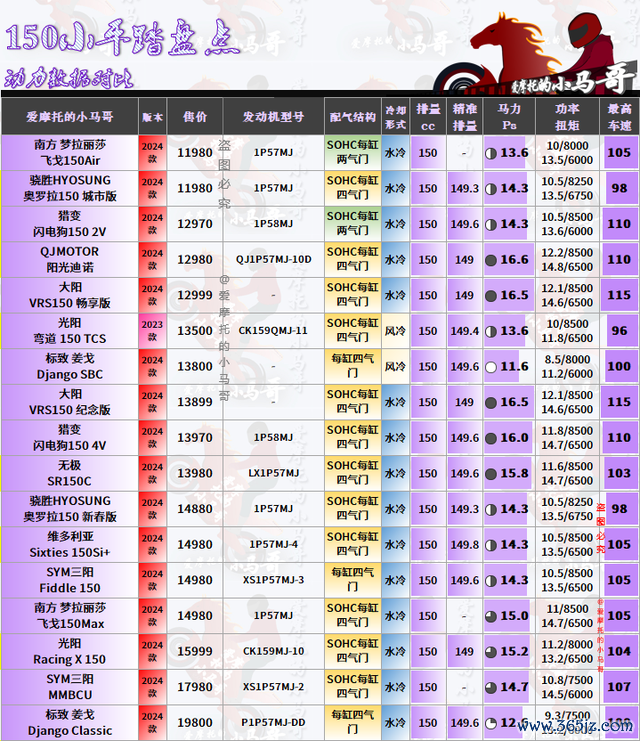Select the 飞戈150Air model name
Screen dimensions: 640x741
coord(70,161)
